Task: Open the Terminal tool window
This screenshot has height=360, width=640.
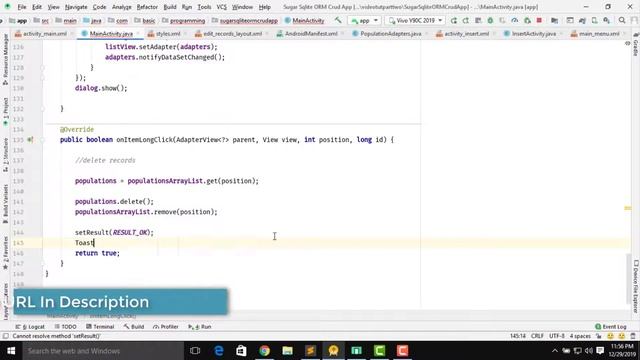Action: pos(100,327)
